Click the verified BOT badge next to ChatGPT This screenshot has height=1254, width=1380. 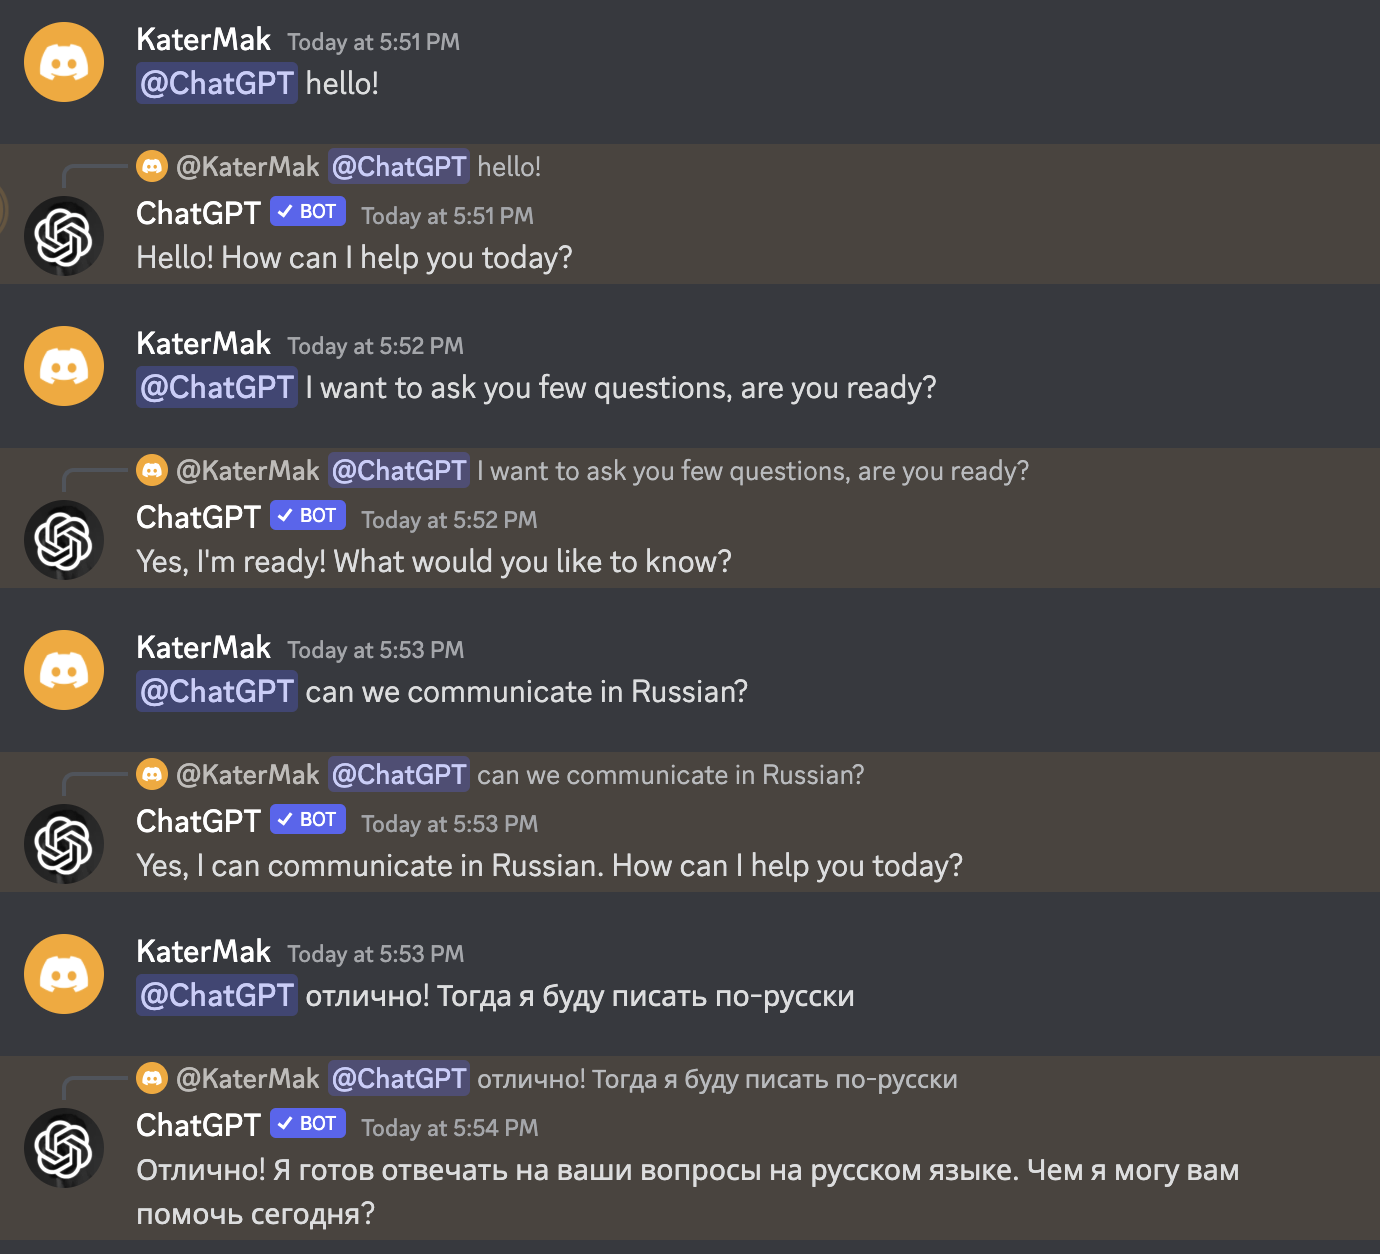(x=307, y=211)
